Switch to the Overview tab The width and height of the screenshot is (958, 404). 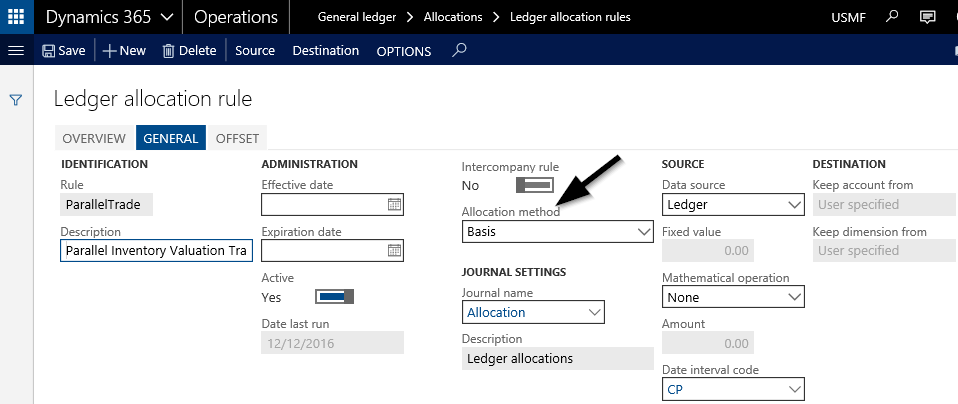(94, 138)
